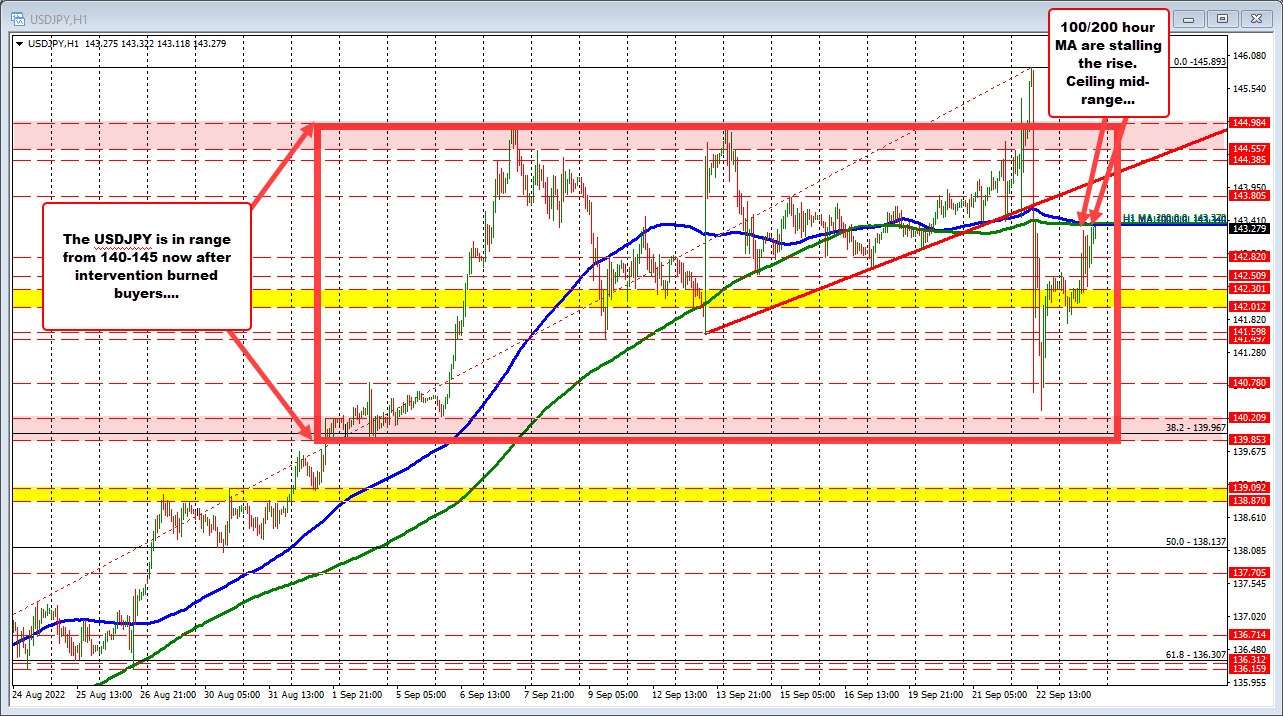Select the 139.853 red price level label
This screenshot has width=1283, height=716.
tap(1249, 440)
